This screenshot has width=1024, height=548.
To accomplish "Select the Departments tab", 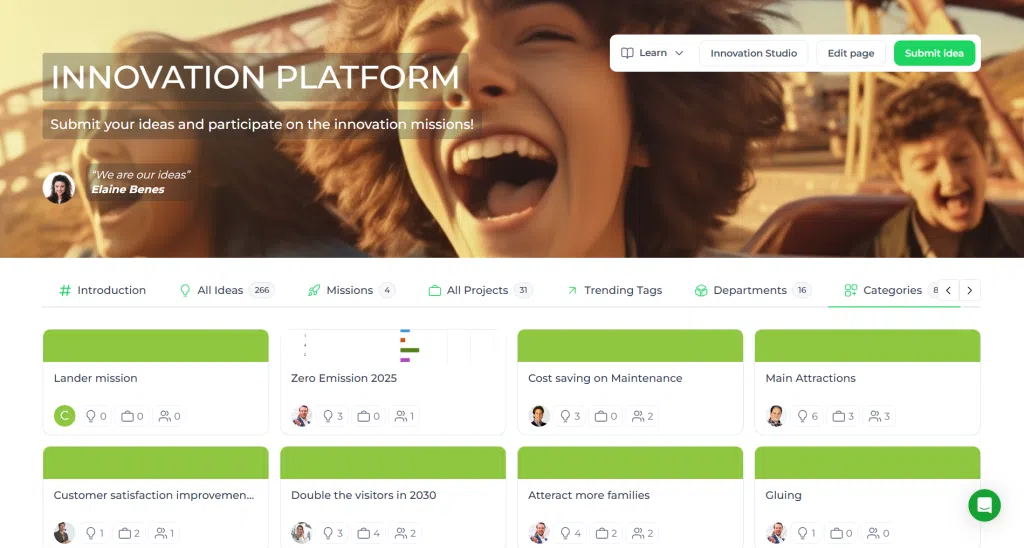I will coord(752,290).
